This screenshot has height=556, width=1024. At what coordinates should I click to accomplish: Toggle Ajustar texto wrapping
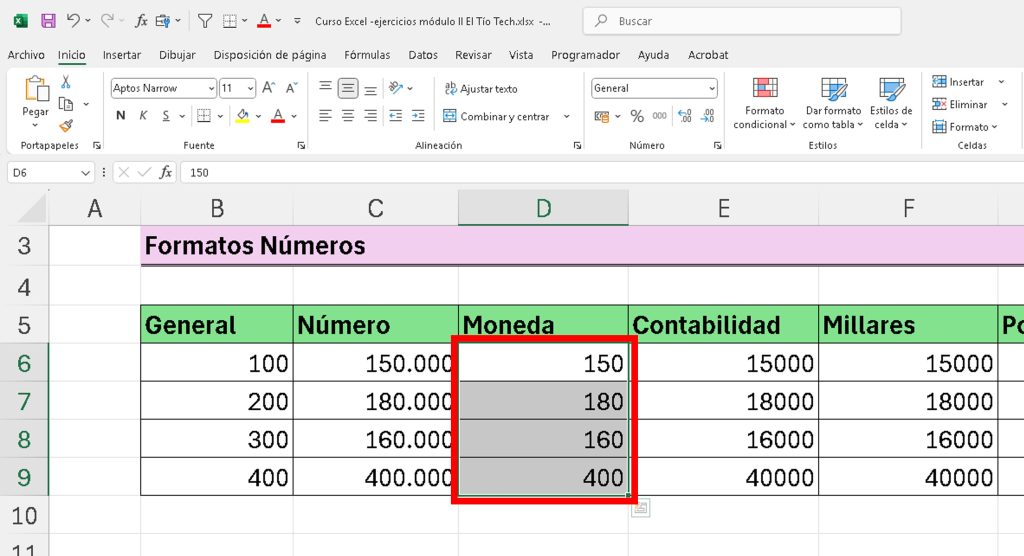coord(480,89)
